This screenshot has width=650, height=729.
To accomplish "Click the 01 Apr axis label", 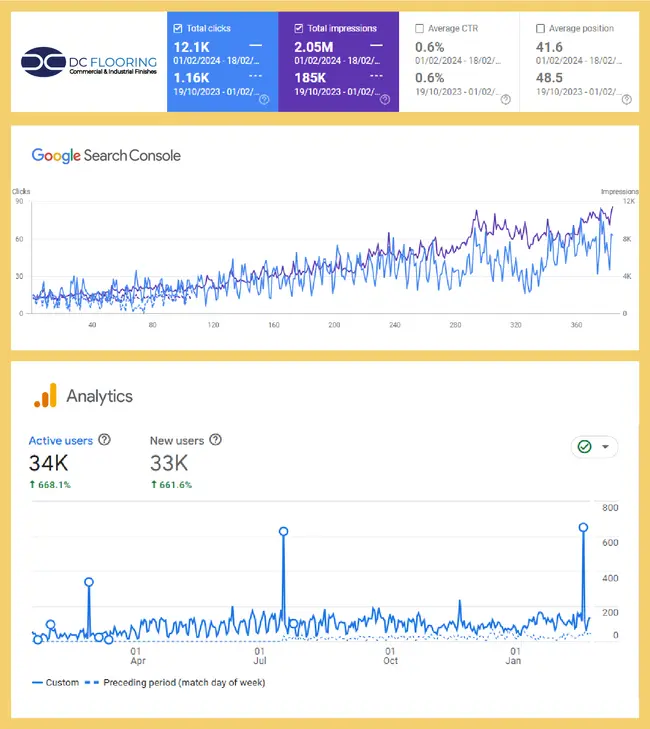I will [137, 656].
